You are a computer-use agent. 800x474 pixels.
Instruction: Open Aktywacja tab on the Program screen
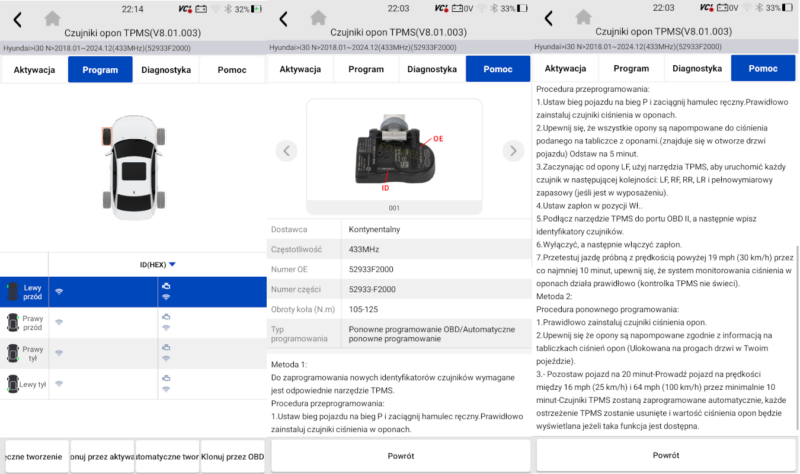click(34, 70)
